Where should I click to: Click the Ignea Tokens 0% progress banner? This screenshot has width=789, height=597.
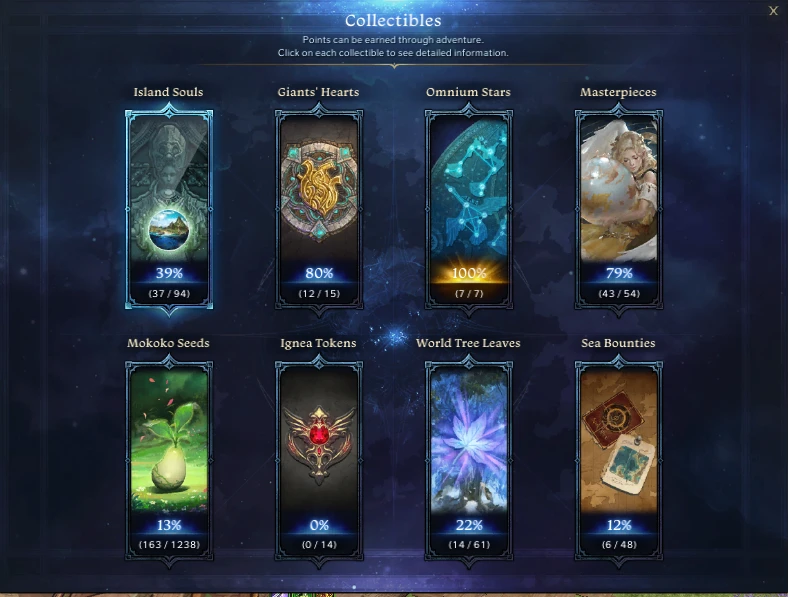point(319,525)
